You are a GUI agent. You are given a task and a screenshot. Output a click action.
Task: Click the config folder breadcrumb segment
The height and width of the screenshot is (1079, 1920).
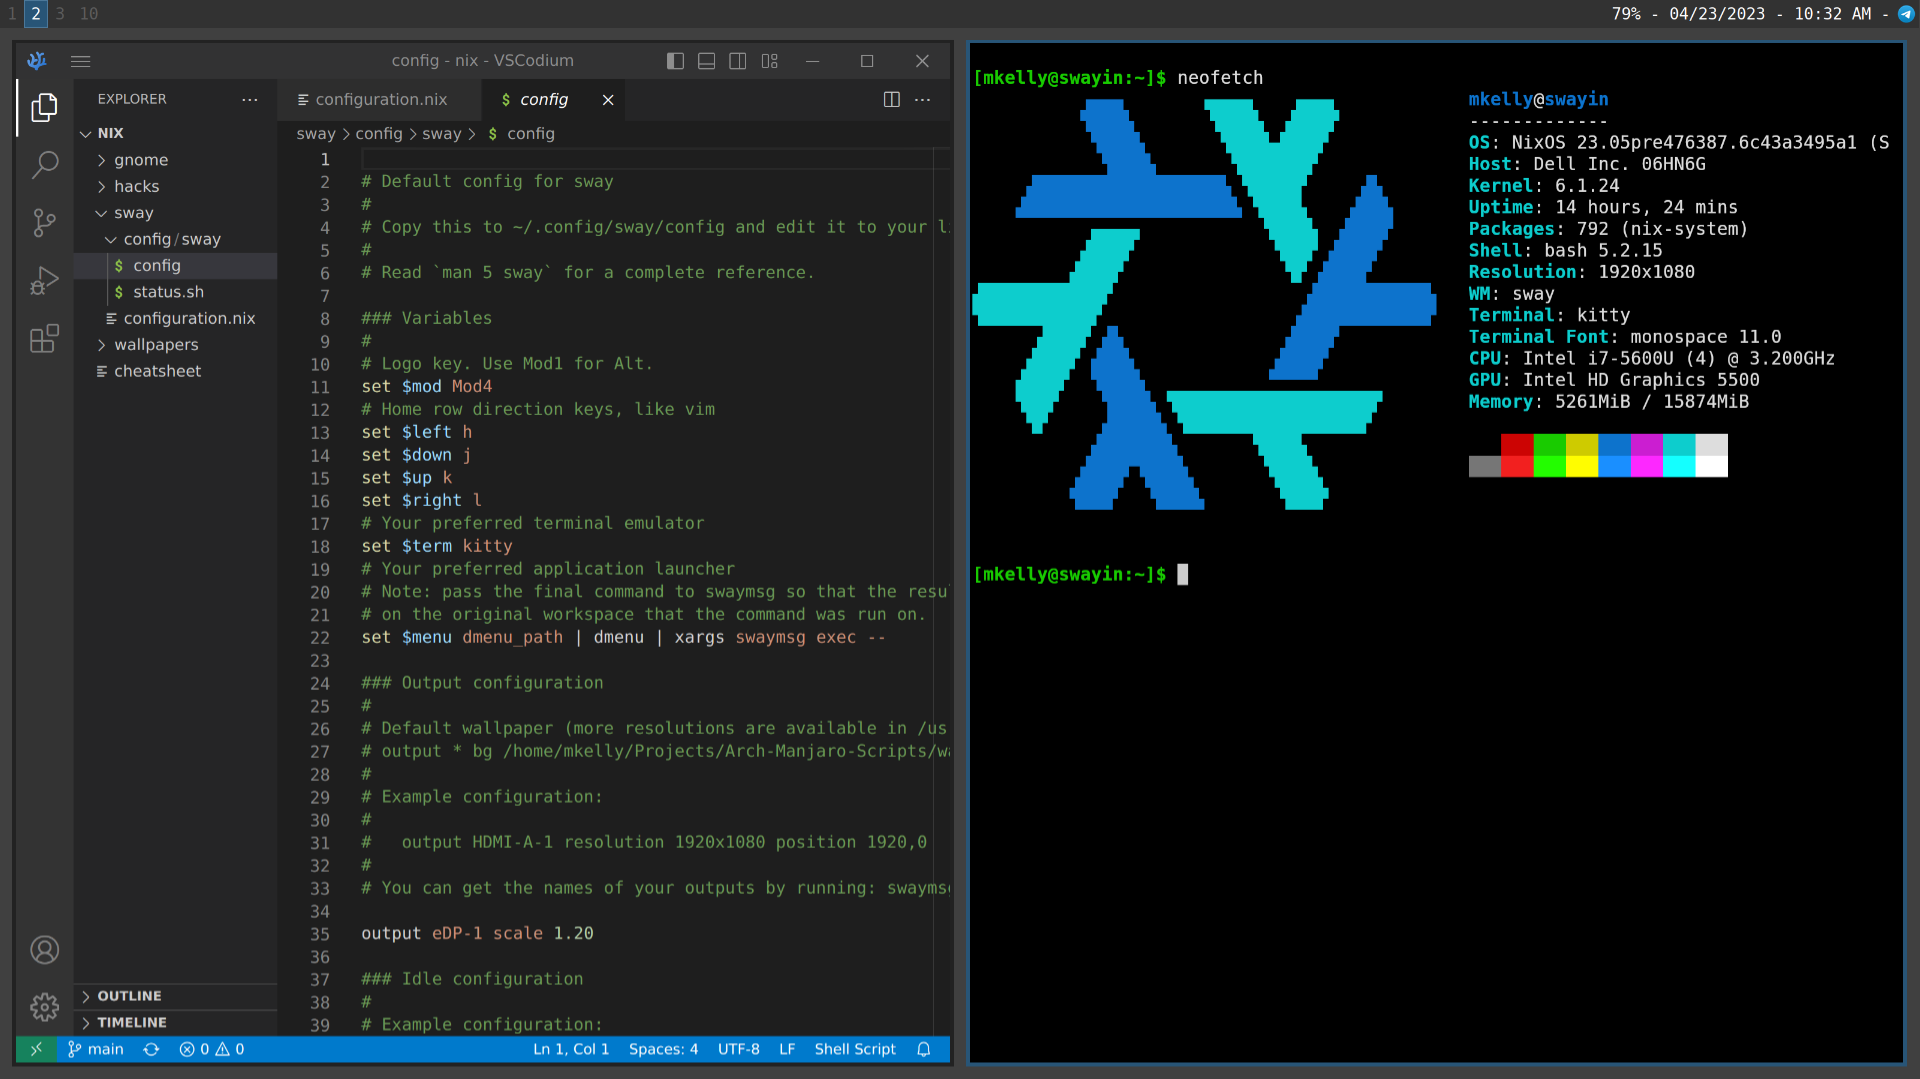click(379, 134)
